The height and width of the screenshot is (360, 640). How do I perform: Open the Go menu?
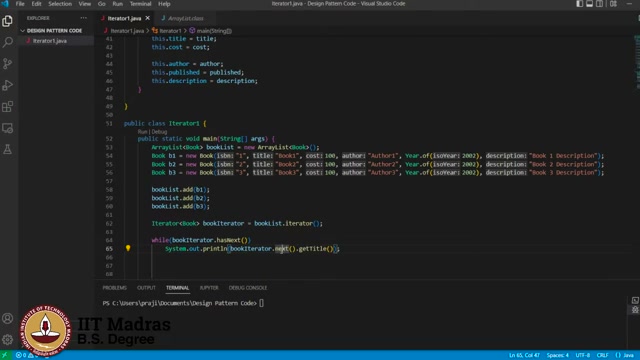102,4
